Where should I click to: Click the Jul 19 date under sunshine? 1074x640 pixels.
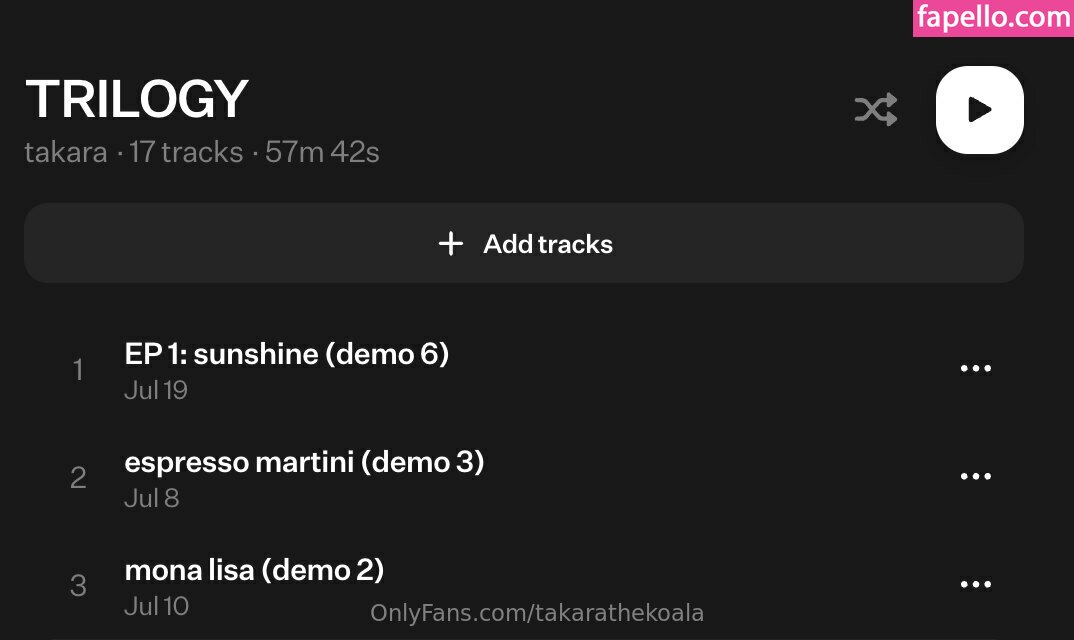click(156, 391)
